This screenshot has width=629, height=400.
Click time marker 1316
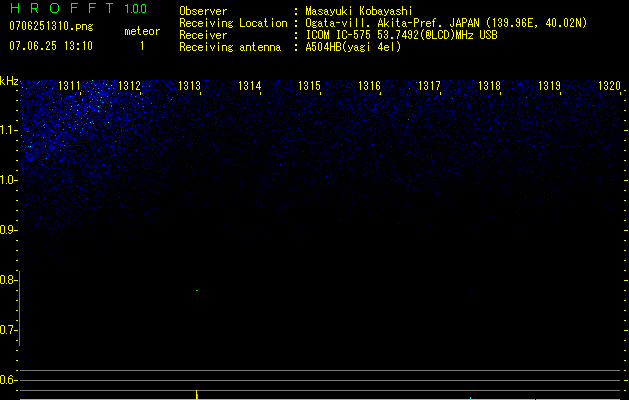pos(369,86)
